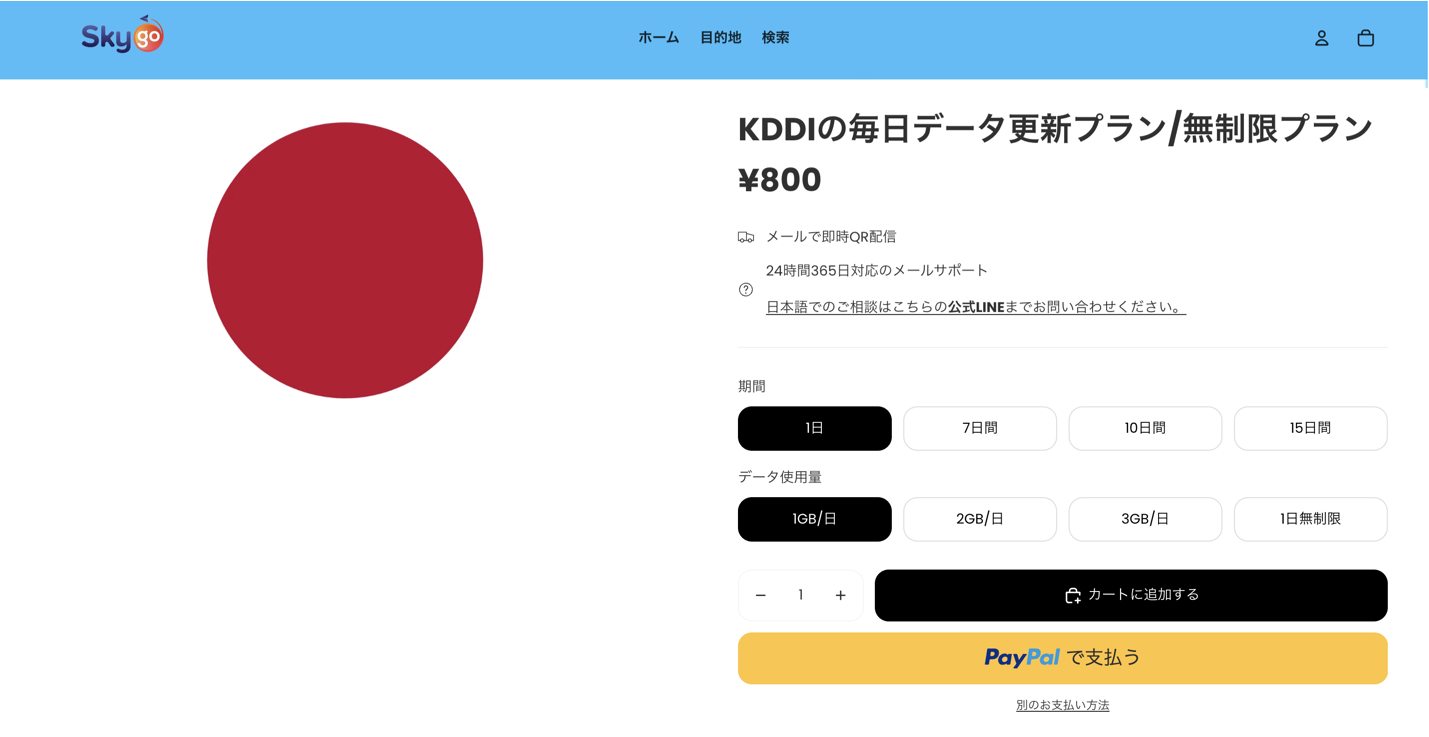1429x737 pixels.
Task: Click the question mark support icon
Action: [746, 289]
